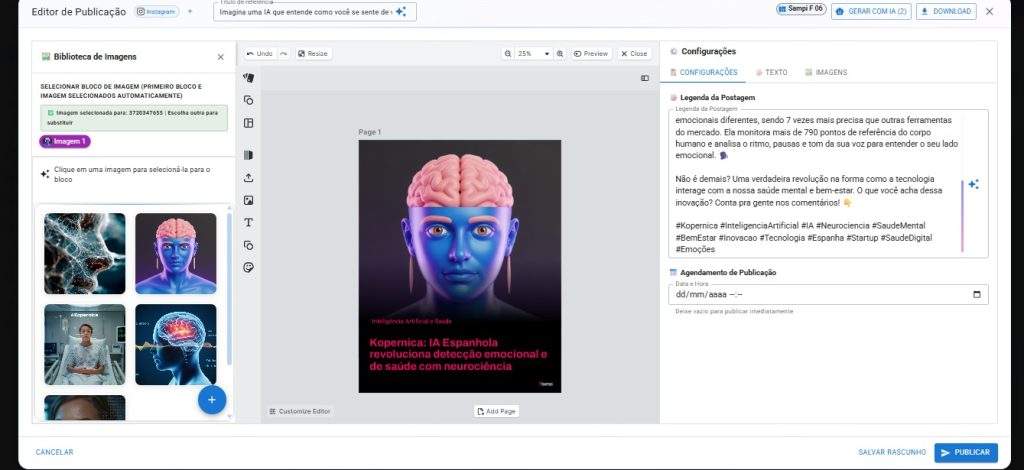Open the upload tool in editor sidebar
The width and height of the screenshot is (1024, 470).
[249, 178]
